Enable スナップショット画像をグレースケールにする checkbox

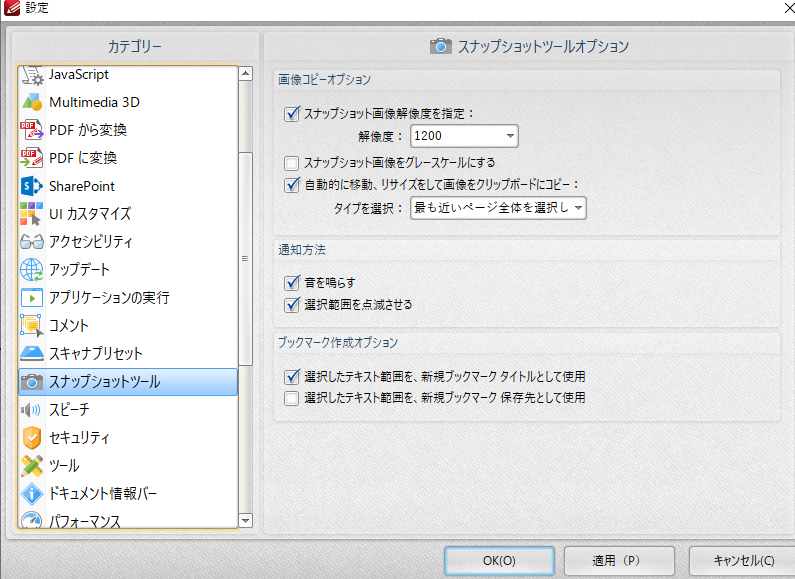pyautogui.click(x=292, y=163)
